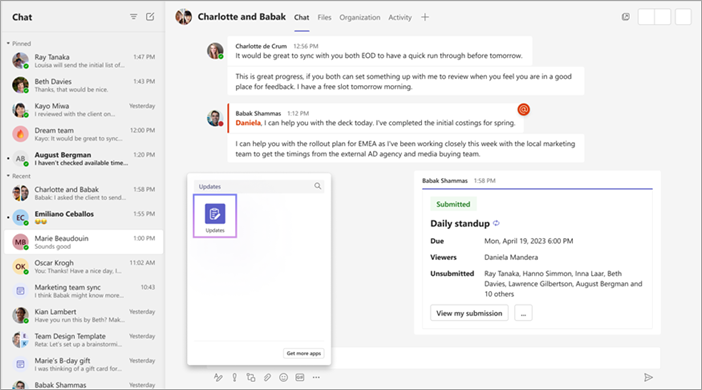Click the Updates search field

[x=259, y=186]
